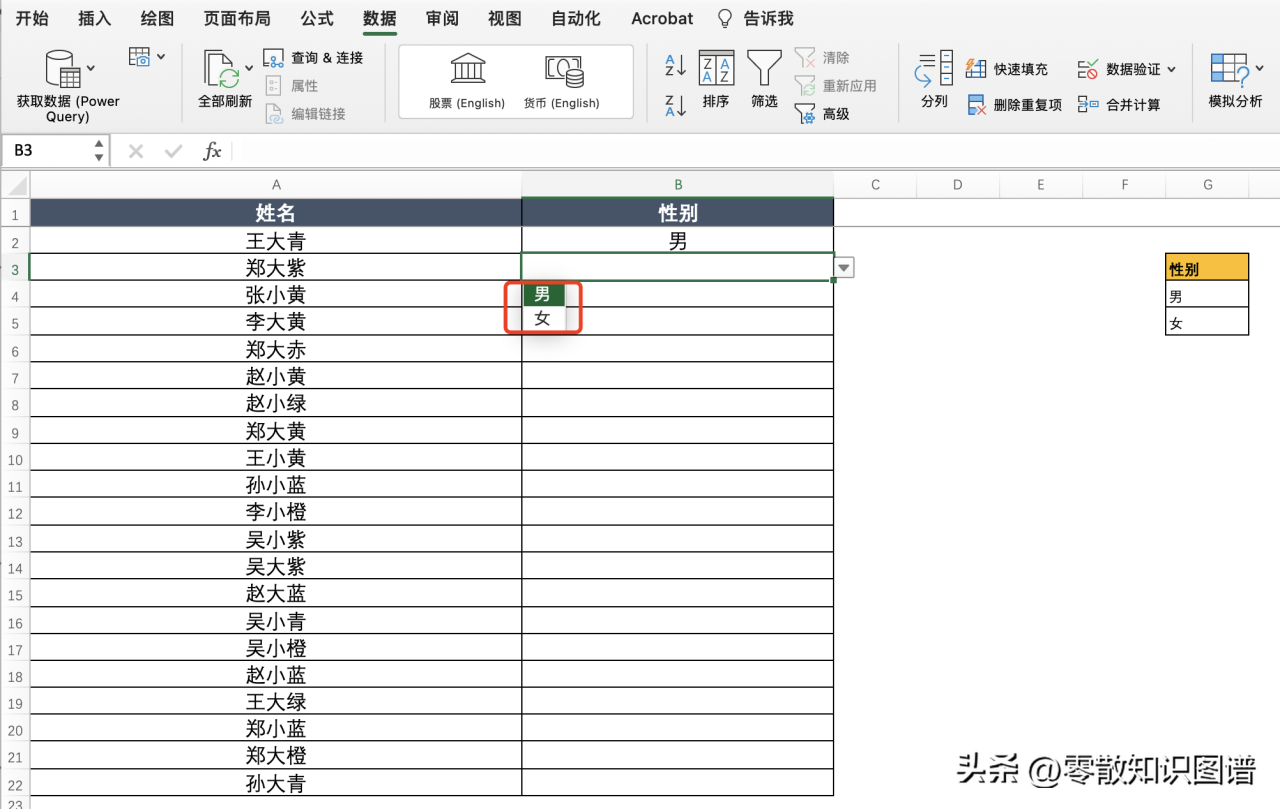
Task: Click the formula bar cancel X icon
Action: [x=136, y=151]
